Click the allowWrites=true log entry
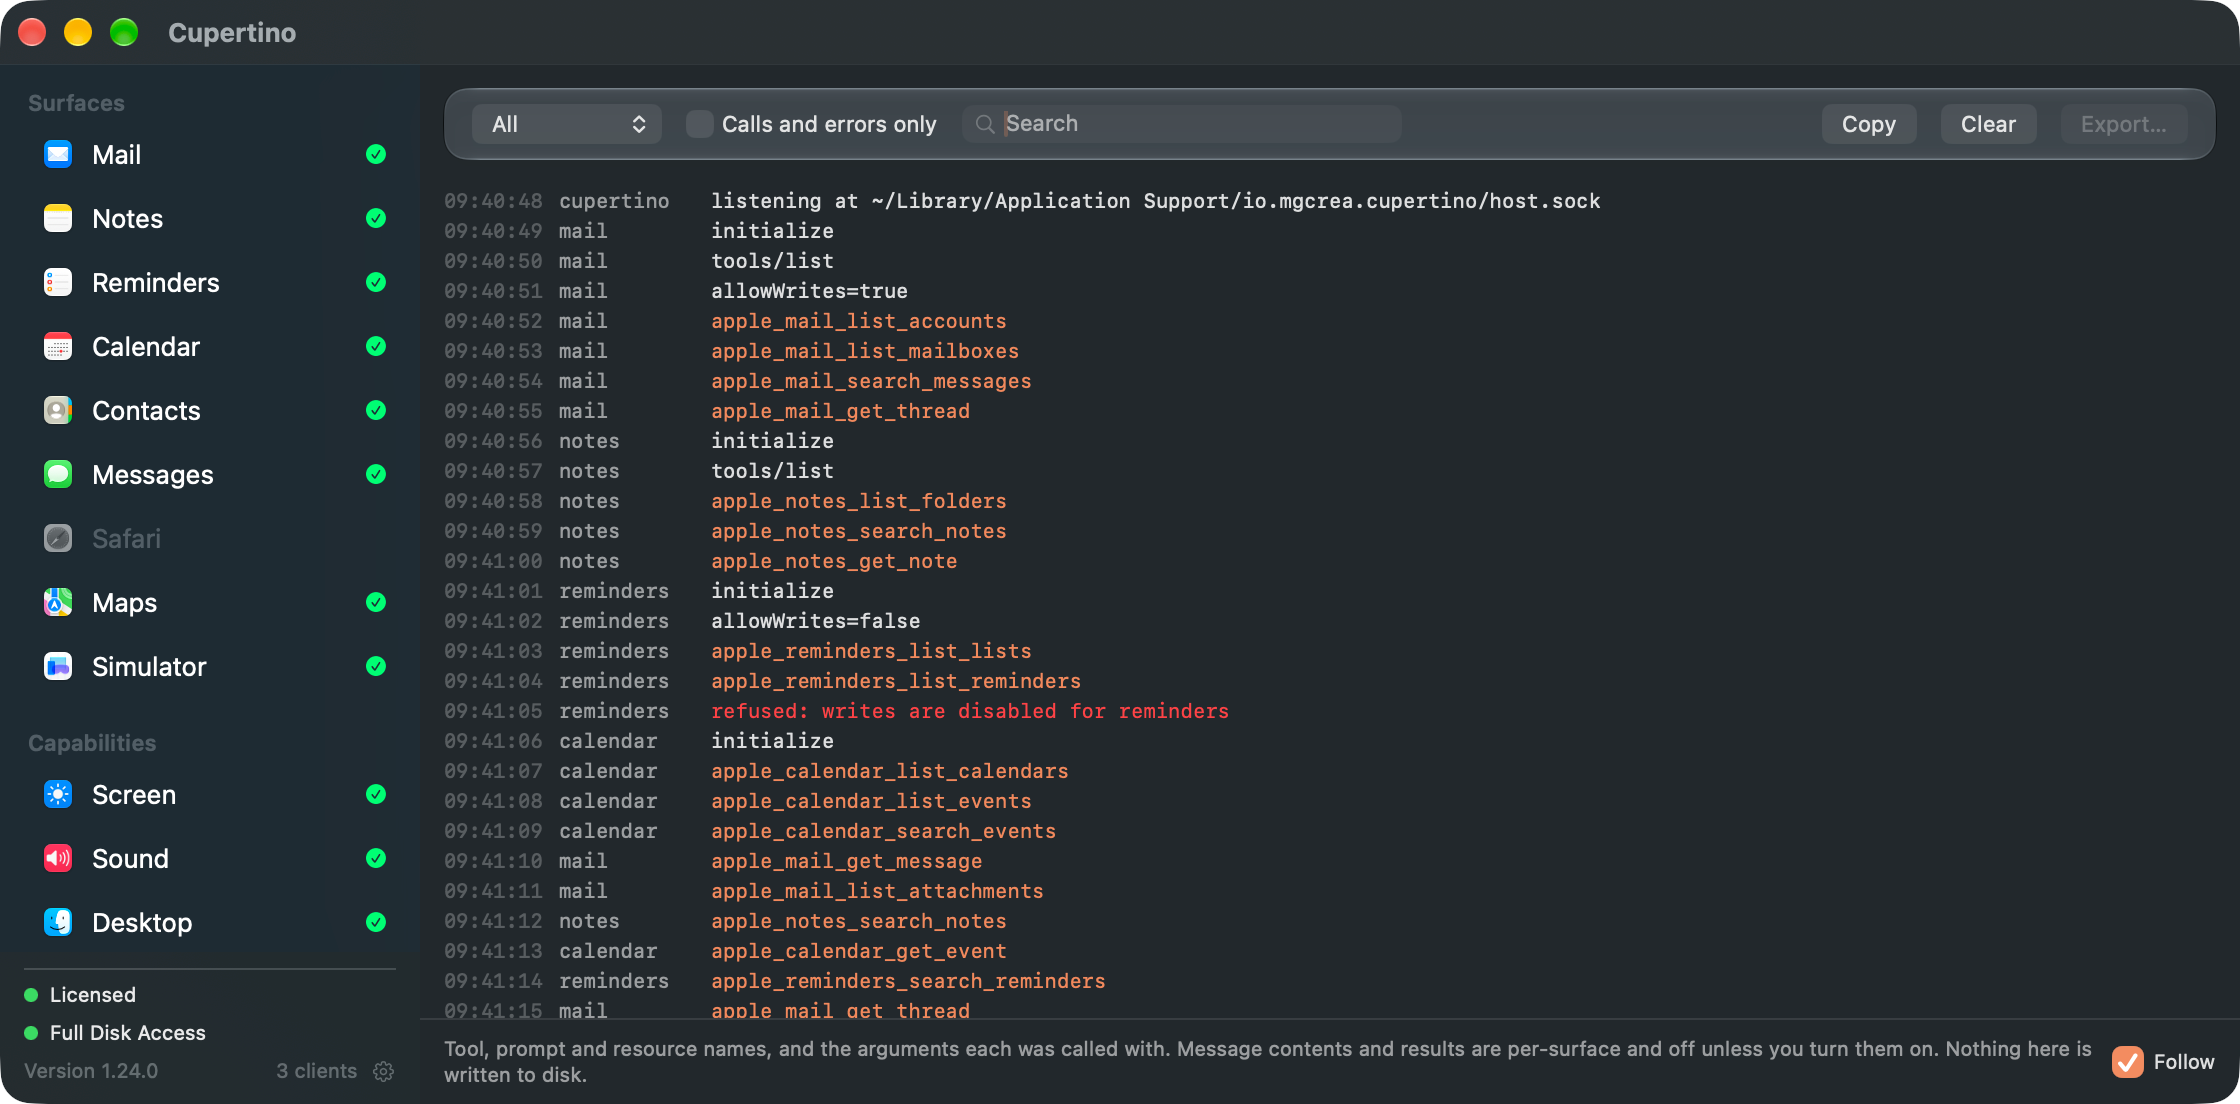Viewport: 2240px width, 1104px height. [809, 291]
